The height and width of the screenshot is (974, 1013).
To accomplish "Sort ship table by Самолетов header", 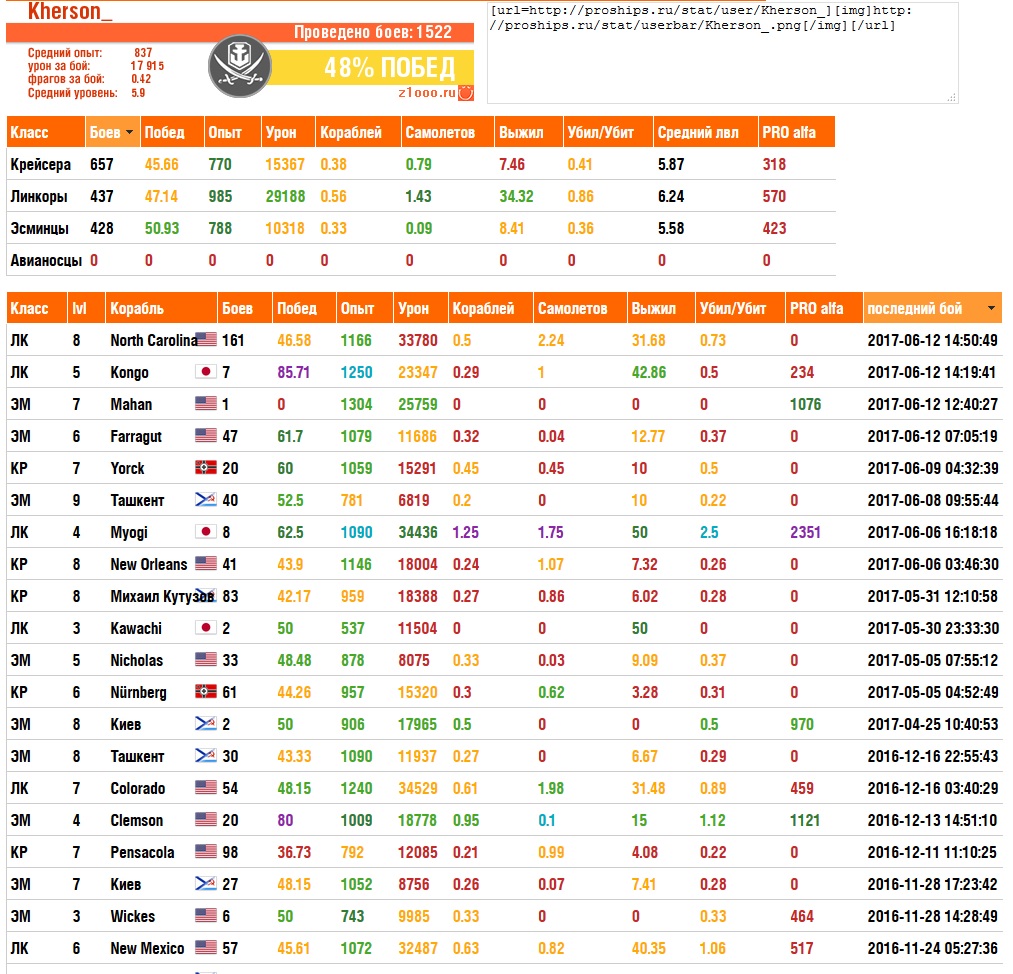I will (x=580, y=308).
